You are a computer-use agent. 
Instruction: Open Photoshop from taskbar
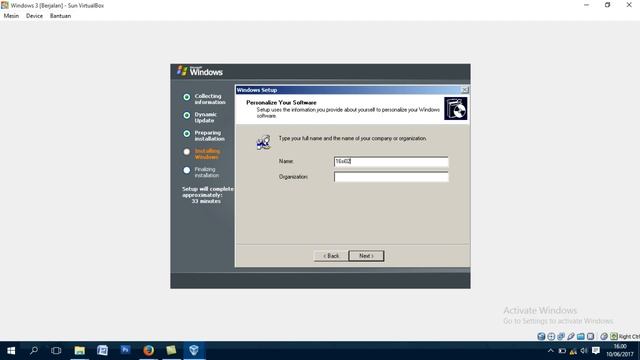tap(125, 350)
